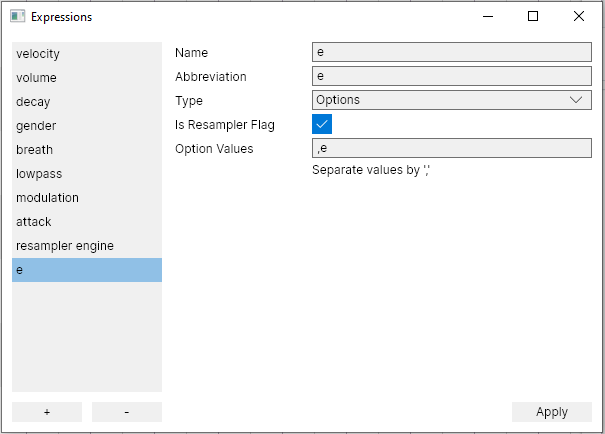This screenshot has width=605, height=434.
Task: Select the velocity expression
Action: (x=86, y=54)
